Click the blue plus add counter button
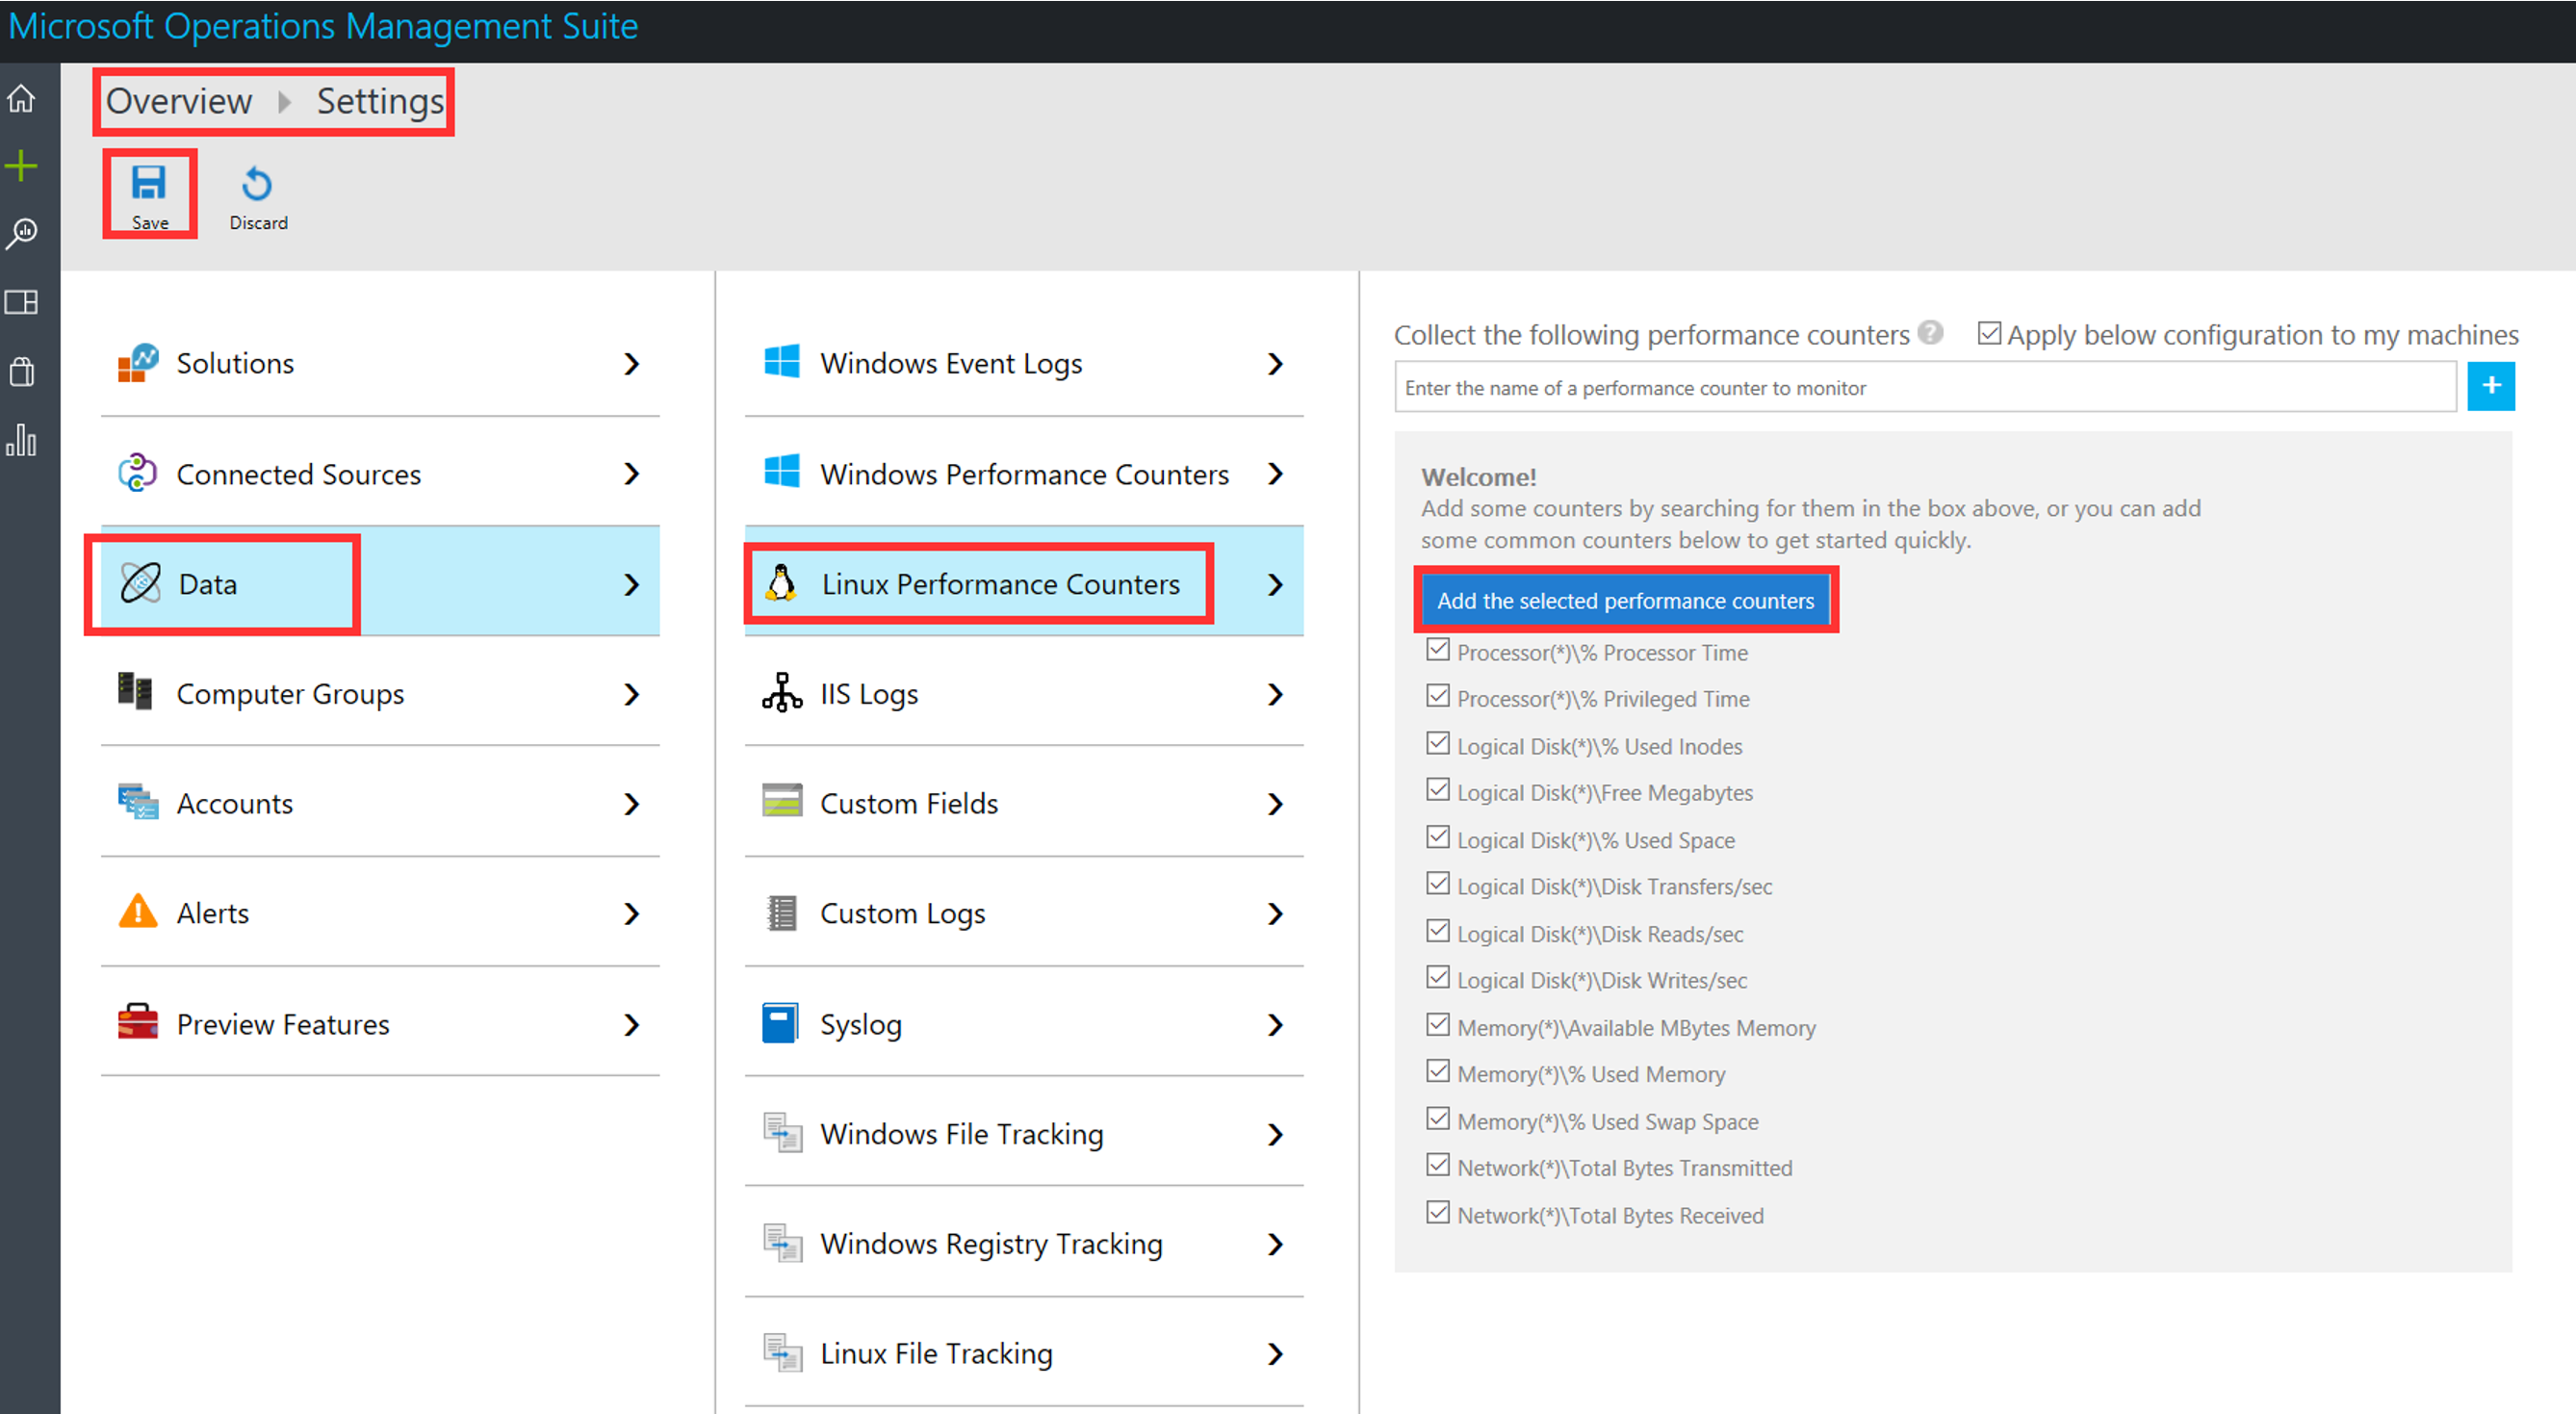Screen dimensions: 2576x1414 coord(2491,386)
